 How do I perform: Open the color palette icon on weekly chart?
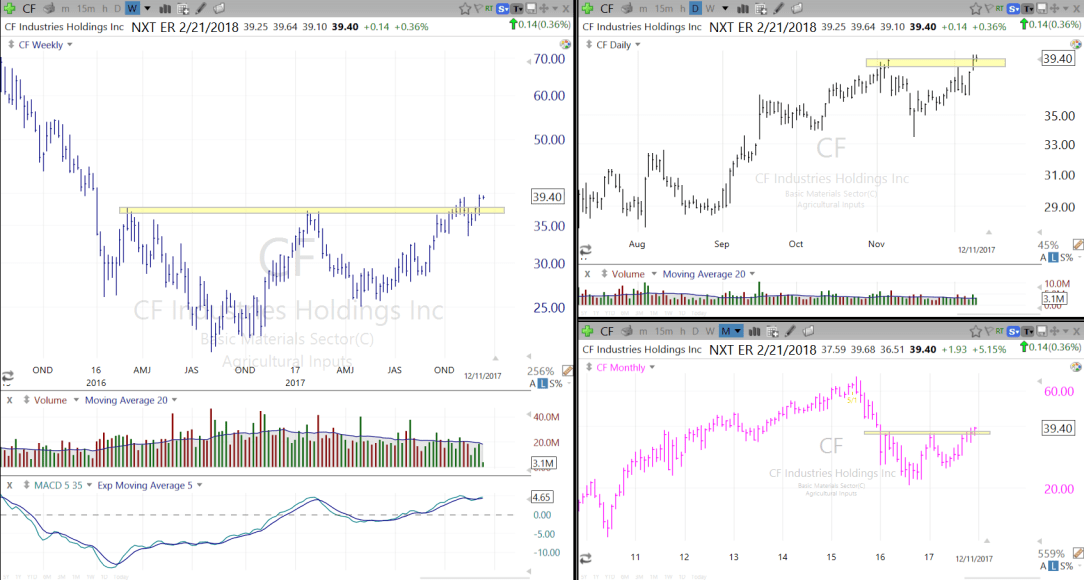coord(565,45)
